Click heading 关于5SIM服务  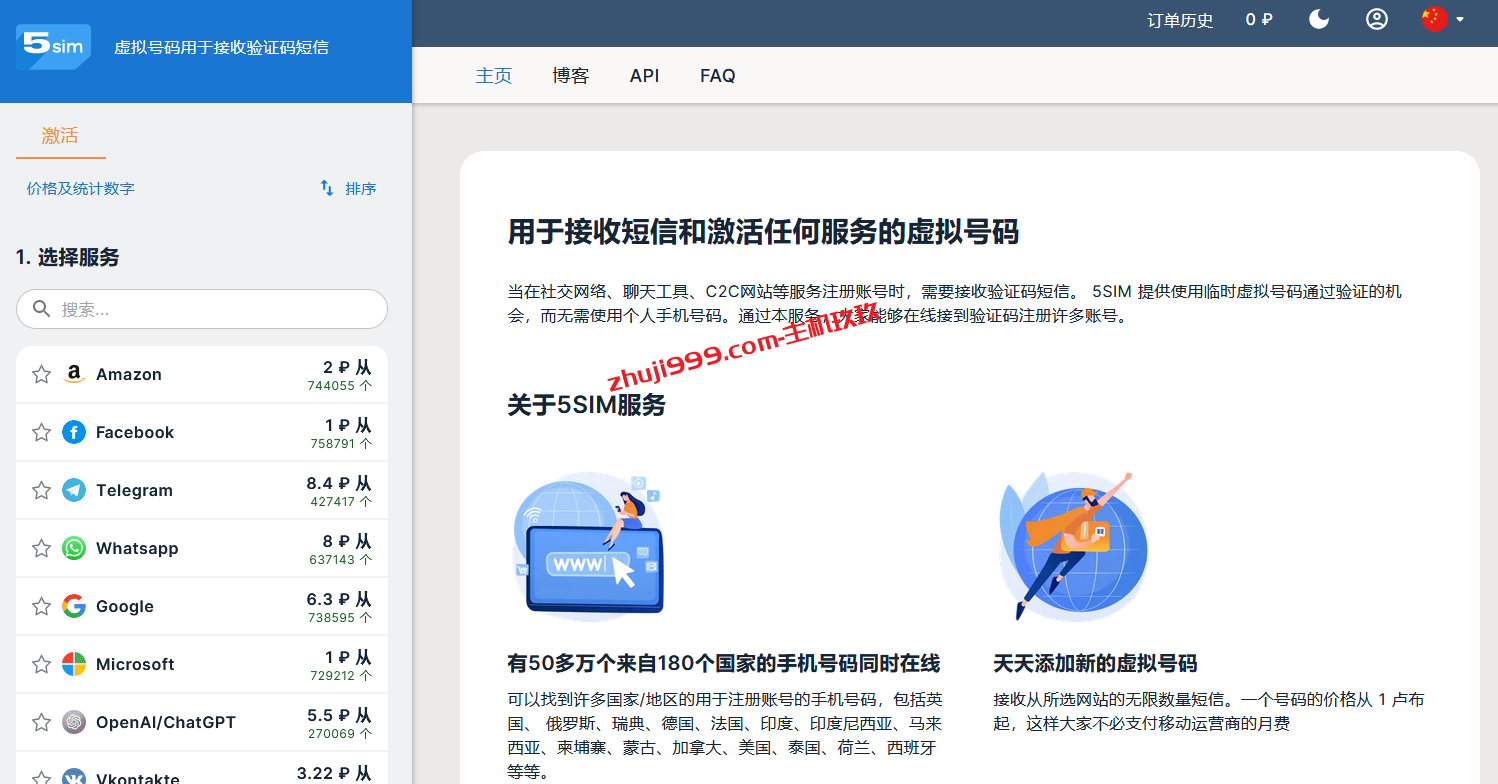586,405
